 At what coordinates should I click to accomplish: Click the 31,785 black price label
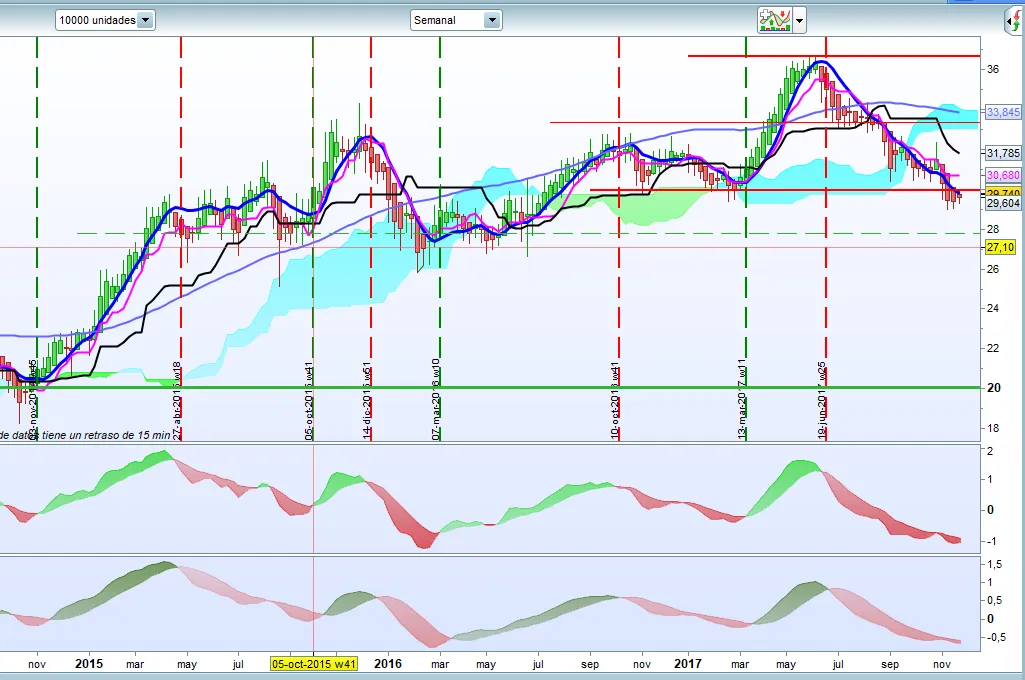(1002, 153)
